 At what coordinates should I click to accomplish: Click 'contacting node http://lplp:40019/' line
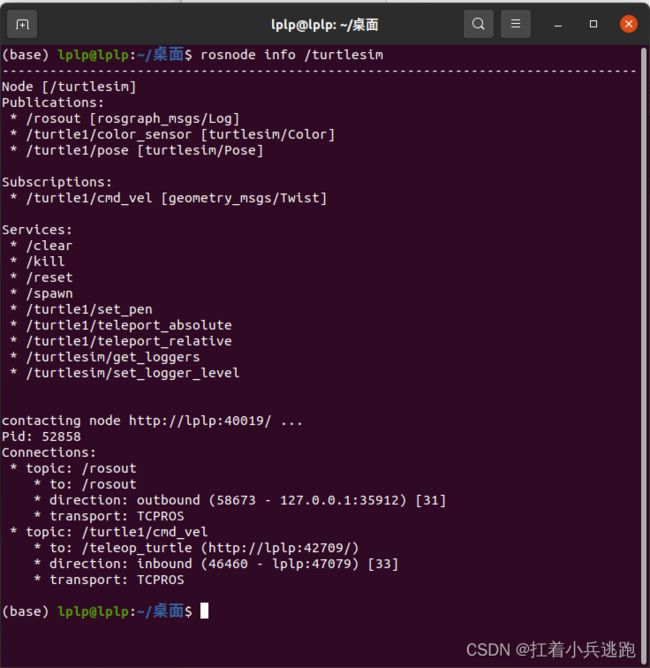[x=152, y=421]
